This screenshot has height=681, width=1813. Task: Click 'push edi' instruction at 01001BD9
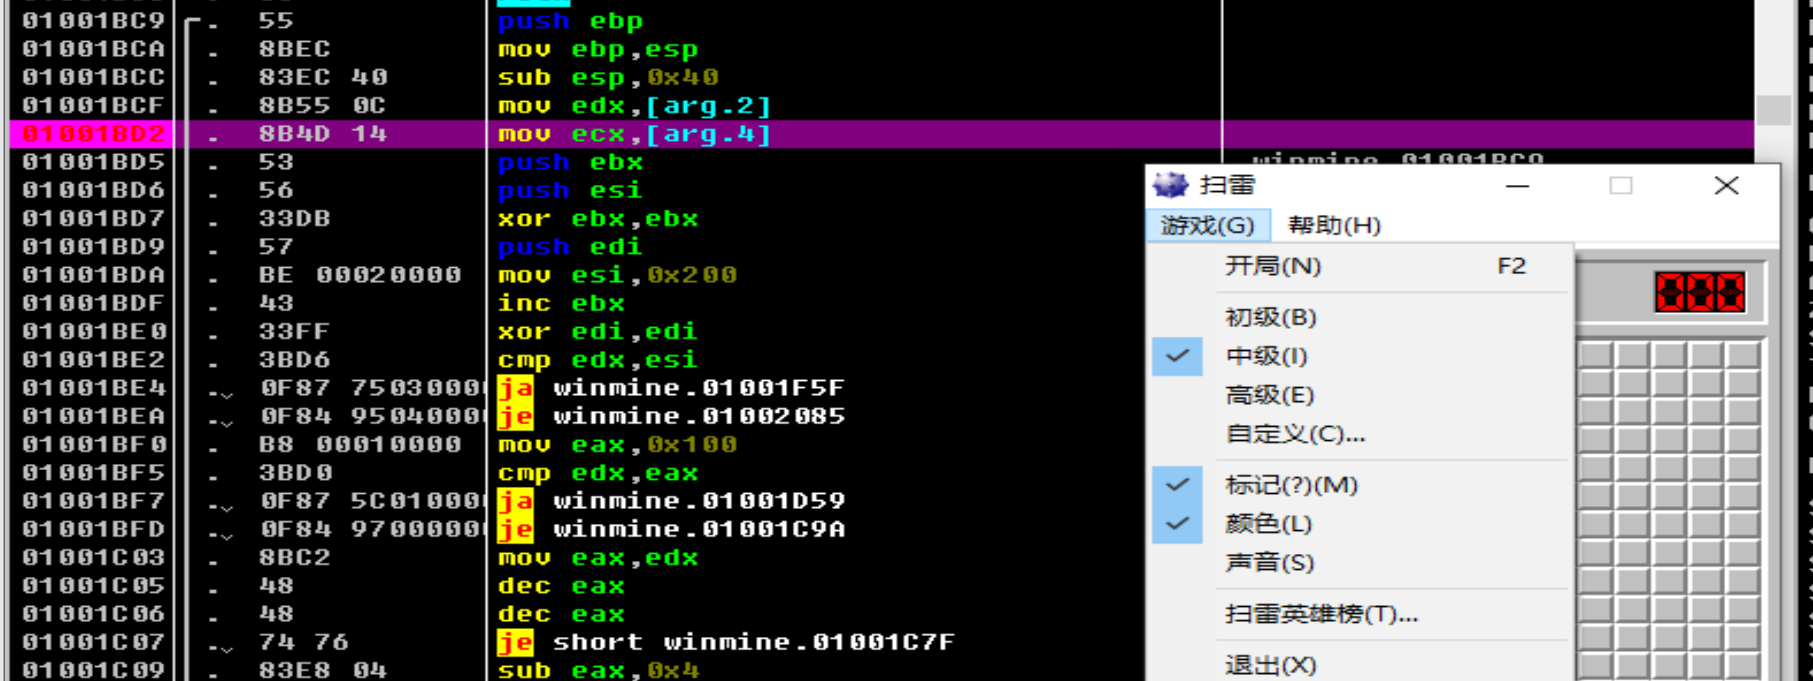coord(570,247)
